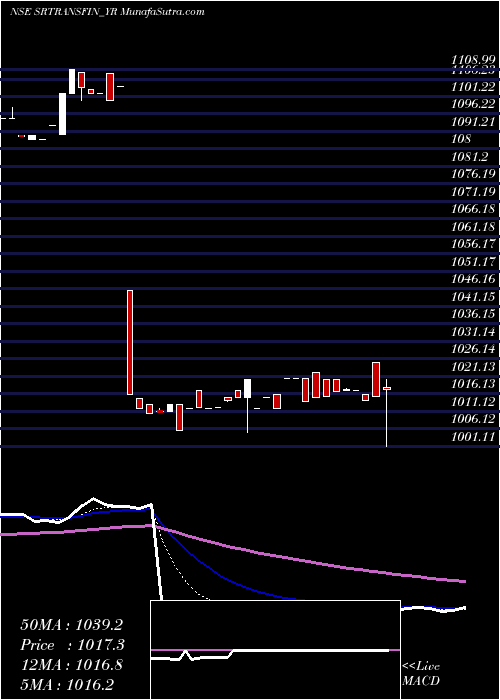Image resolution: width=500 pixels, height=700 pixels.
Task: Click the 1041.15 price axis label
Action: click(472, 296)
